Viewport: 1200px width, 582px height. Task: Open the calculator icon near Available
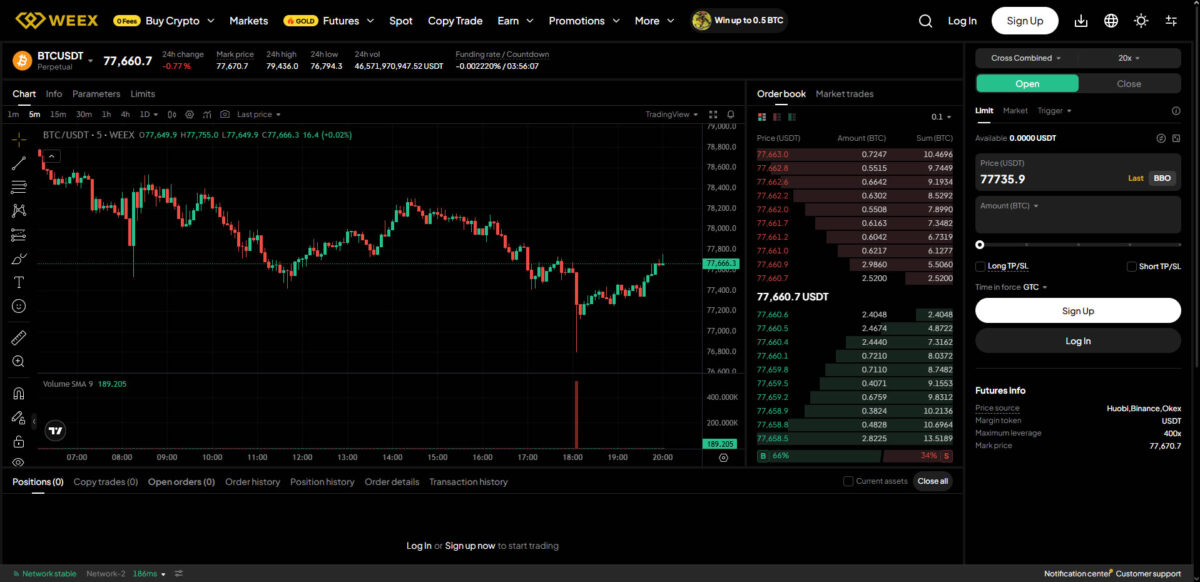(x=1176, y=138)
